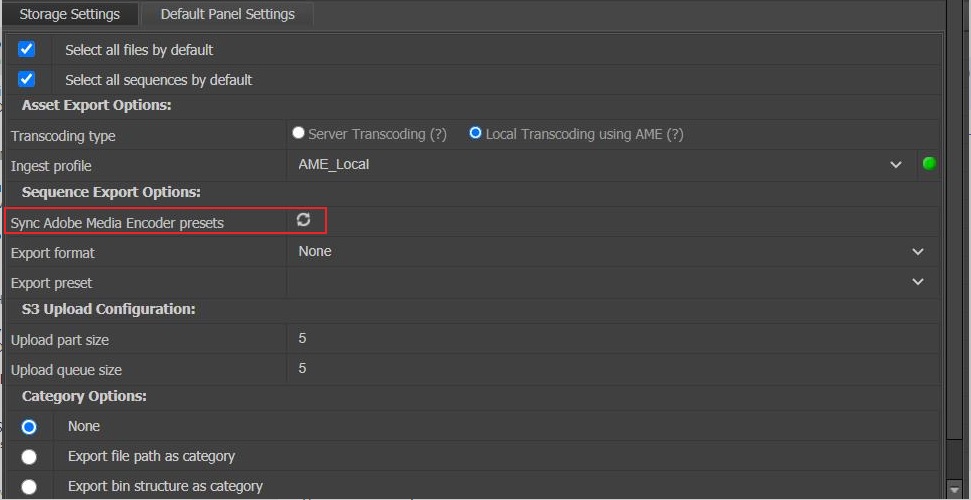Click the Upload part size value field
This screenshot has height=500, width=971.
(613, 339)
